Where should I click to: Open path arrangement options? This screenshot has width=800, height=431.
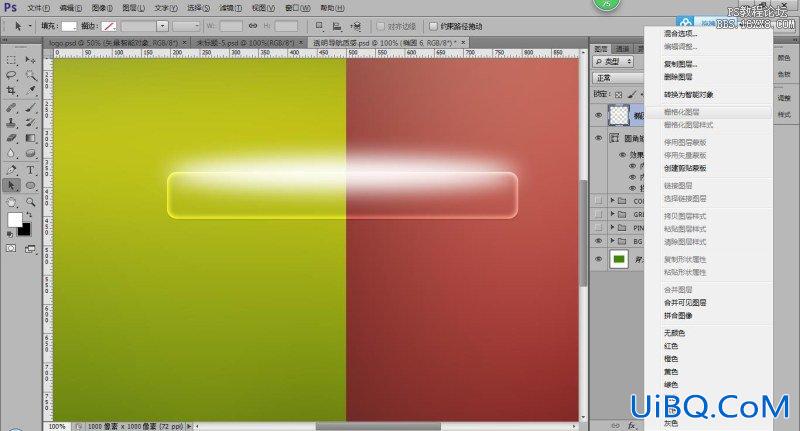(x=356, y=26)
